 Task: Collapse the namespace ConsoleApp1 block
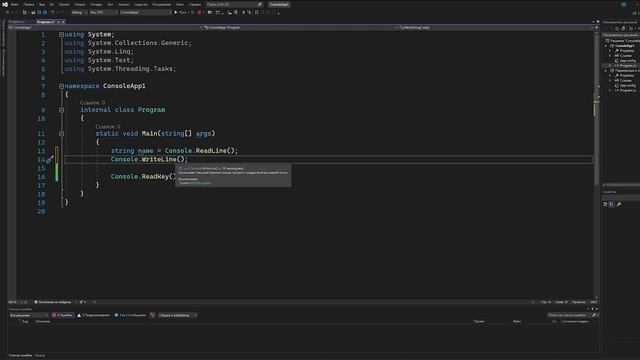pos(61,86)
